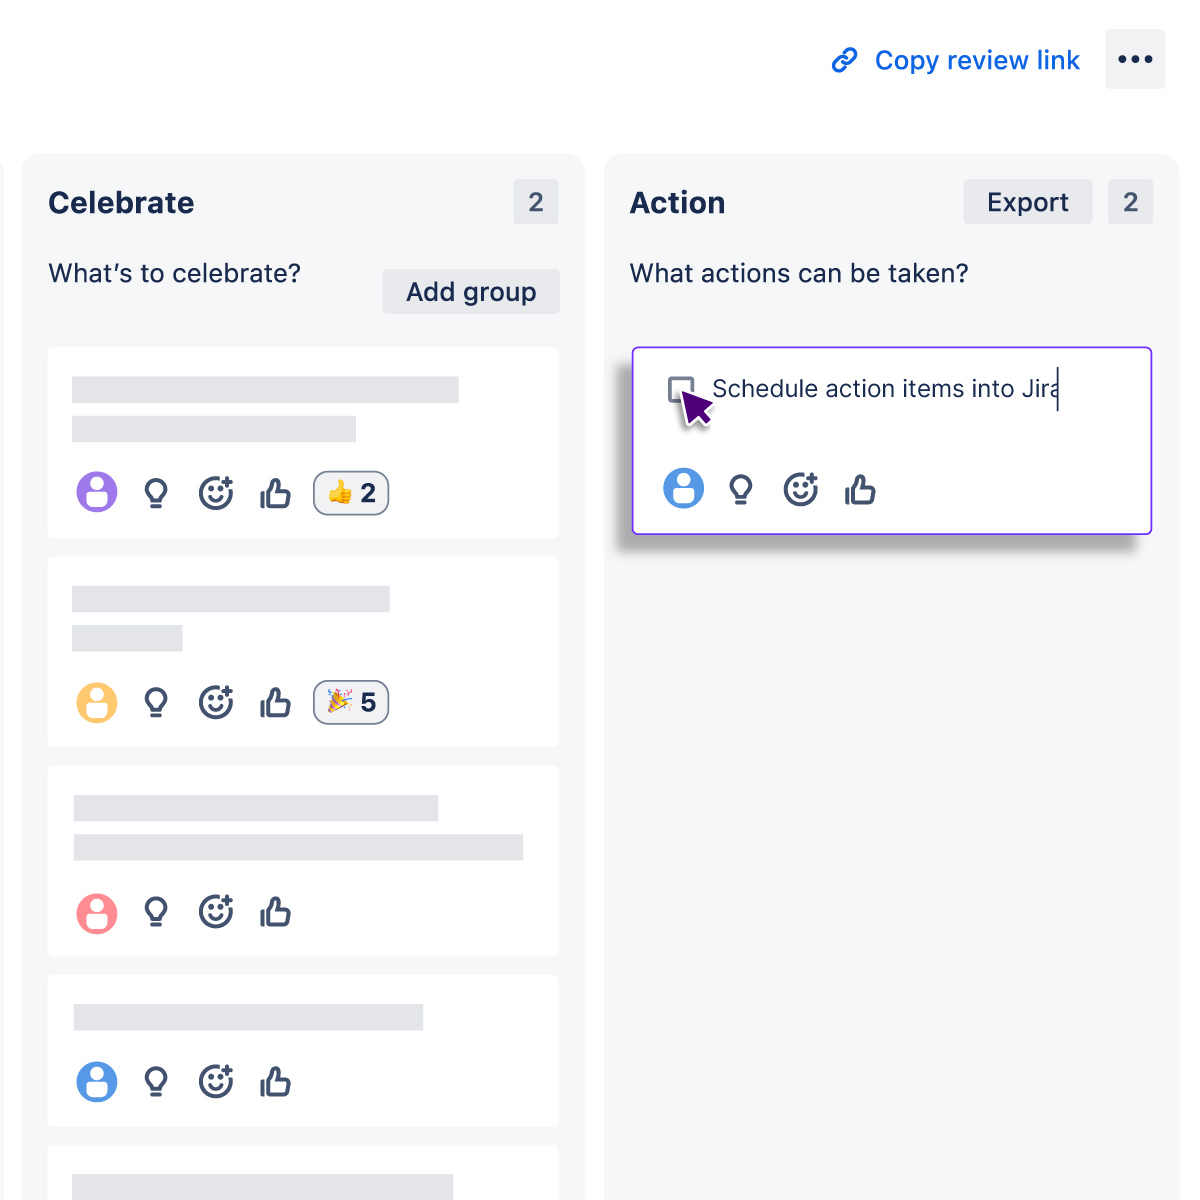Toggle the party popper 5 reaction chip
This screenshot has width=1200, height=1200.
(351, 702)
